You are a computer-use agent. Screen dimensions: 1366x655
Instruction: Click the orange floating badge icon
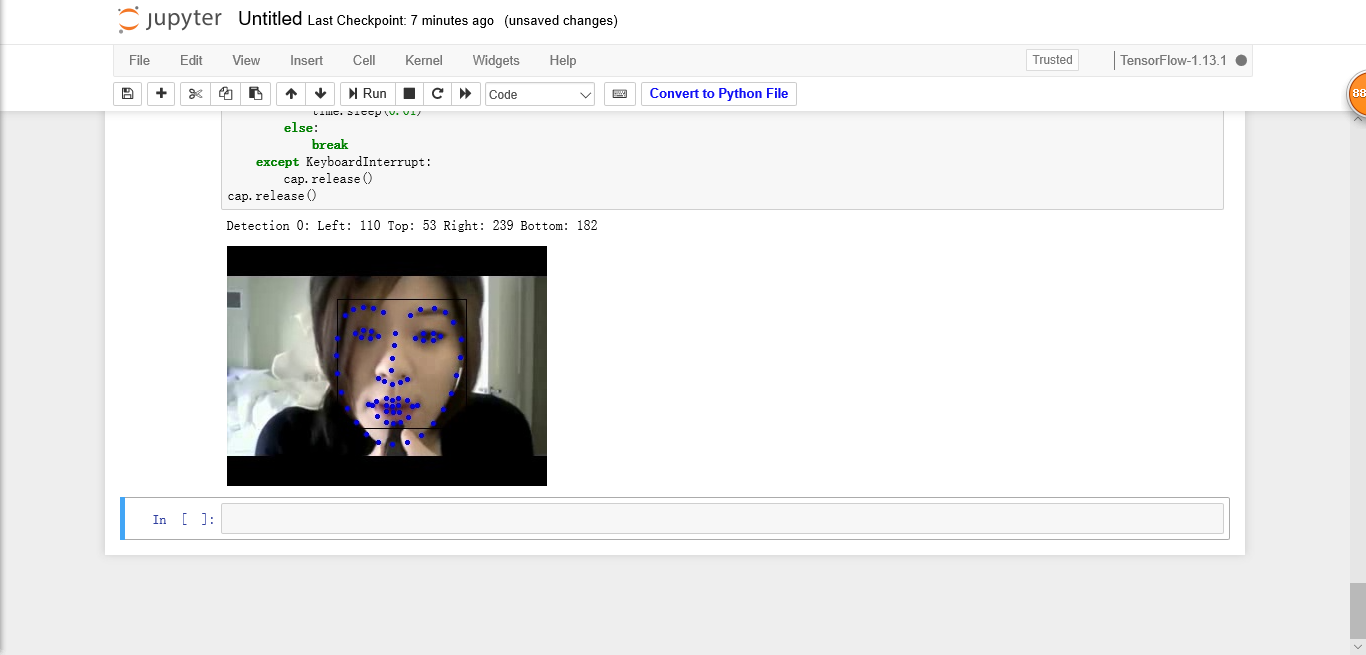(x=1357, y=93)
